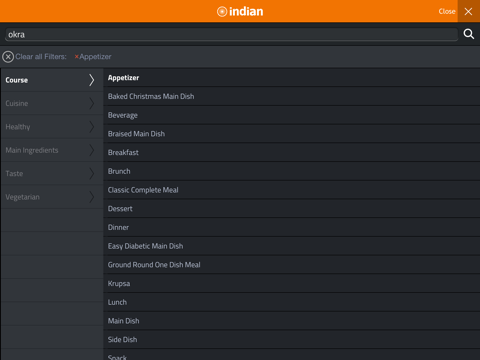Expand the Cuisine chevron arrow
Screen dimensions: 480x360
point(92,103)
